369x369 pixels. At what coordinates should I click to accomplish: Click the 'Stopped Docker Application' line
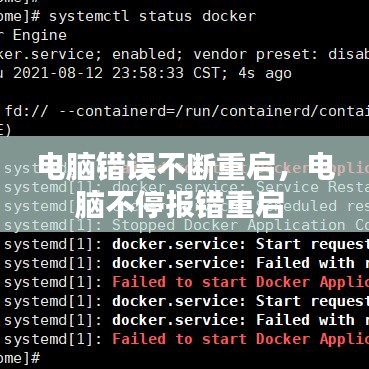coord(241,225)
